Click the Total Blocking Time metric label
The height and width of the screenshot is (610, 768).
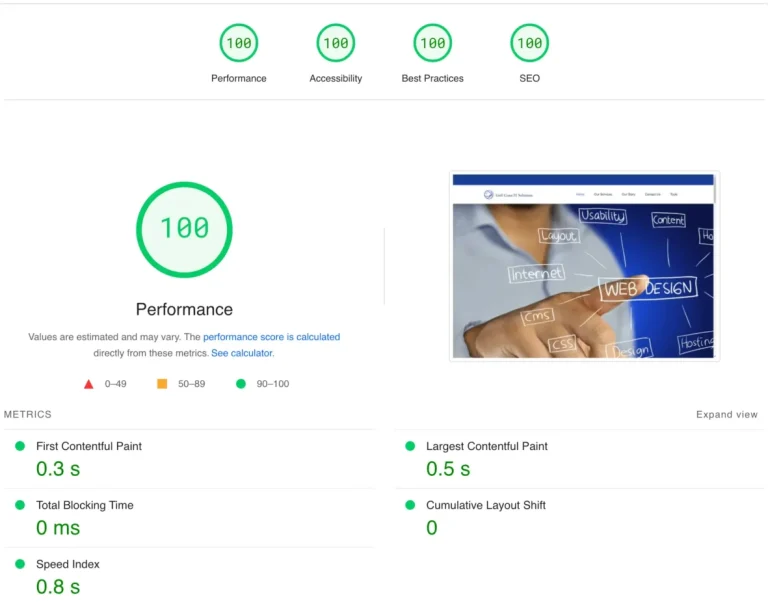[x=84, y=505]
